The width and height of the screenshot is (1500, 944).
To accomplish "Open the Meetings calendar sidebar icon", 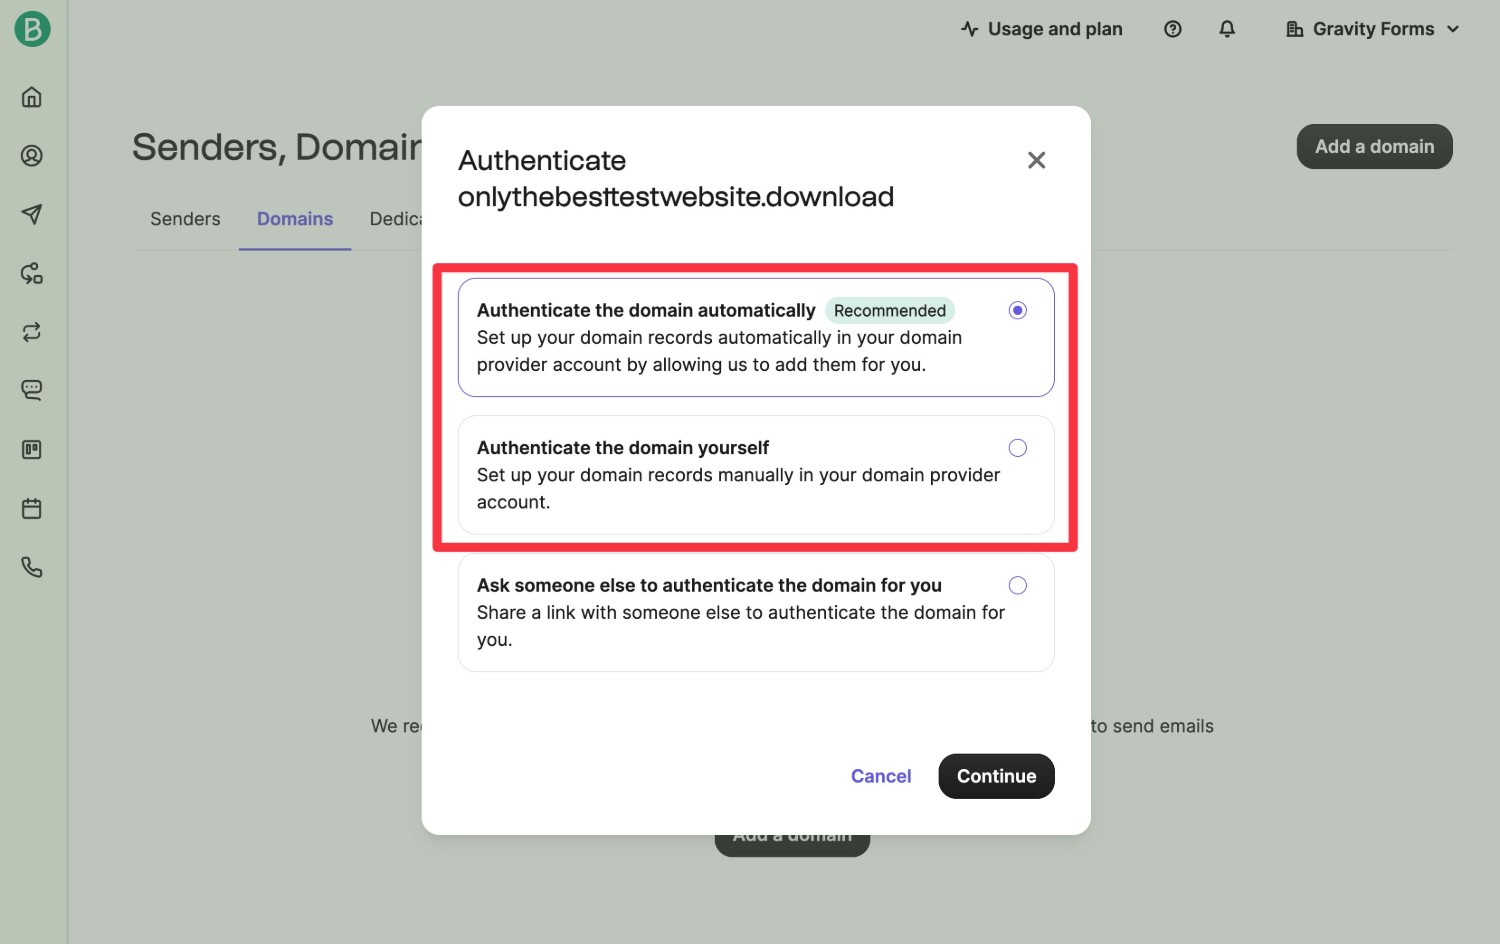I will [32, 509].
